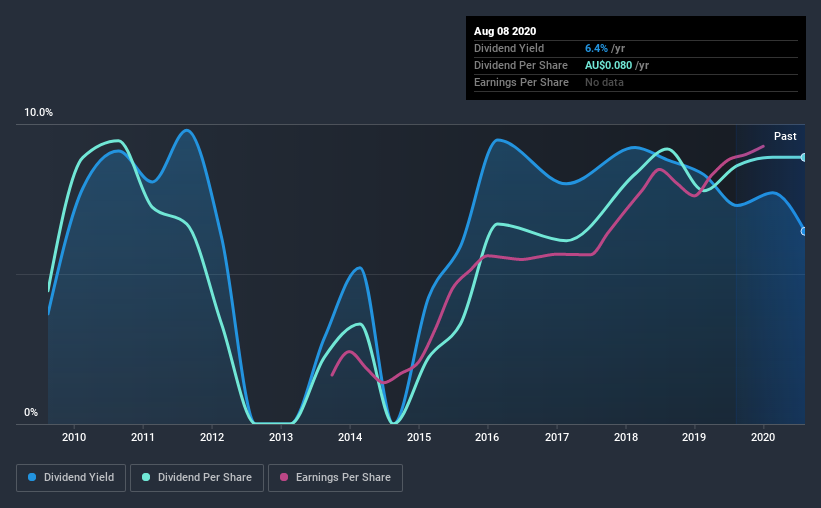The height and width of the screenshot is (508, 821).
Task: Click the tooltip Earnings Per Share row label
Action: 521,82
